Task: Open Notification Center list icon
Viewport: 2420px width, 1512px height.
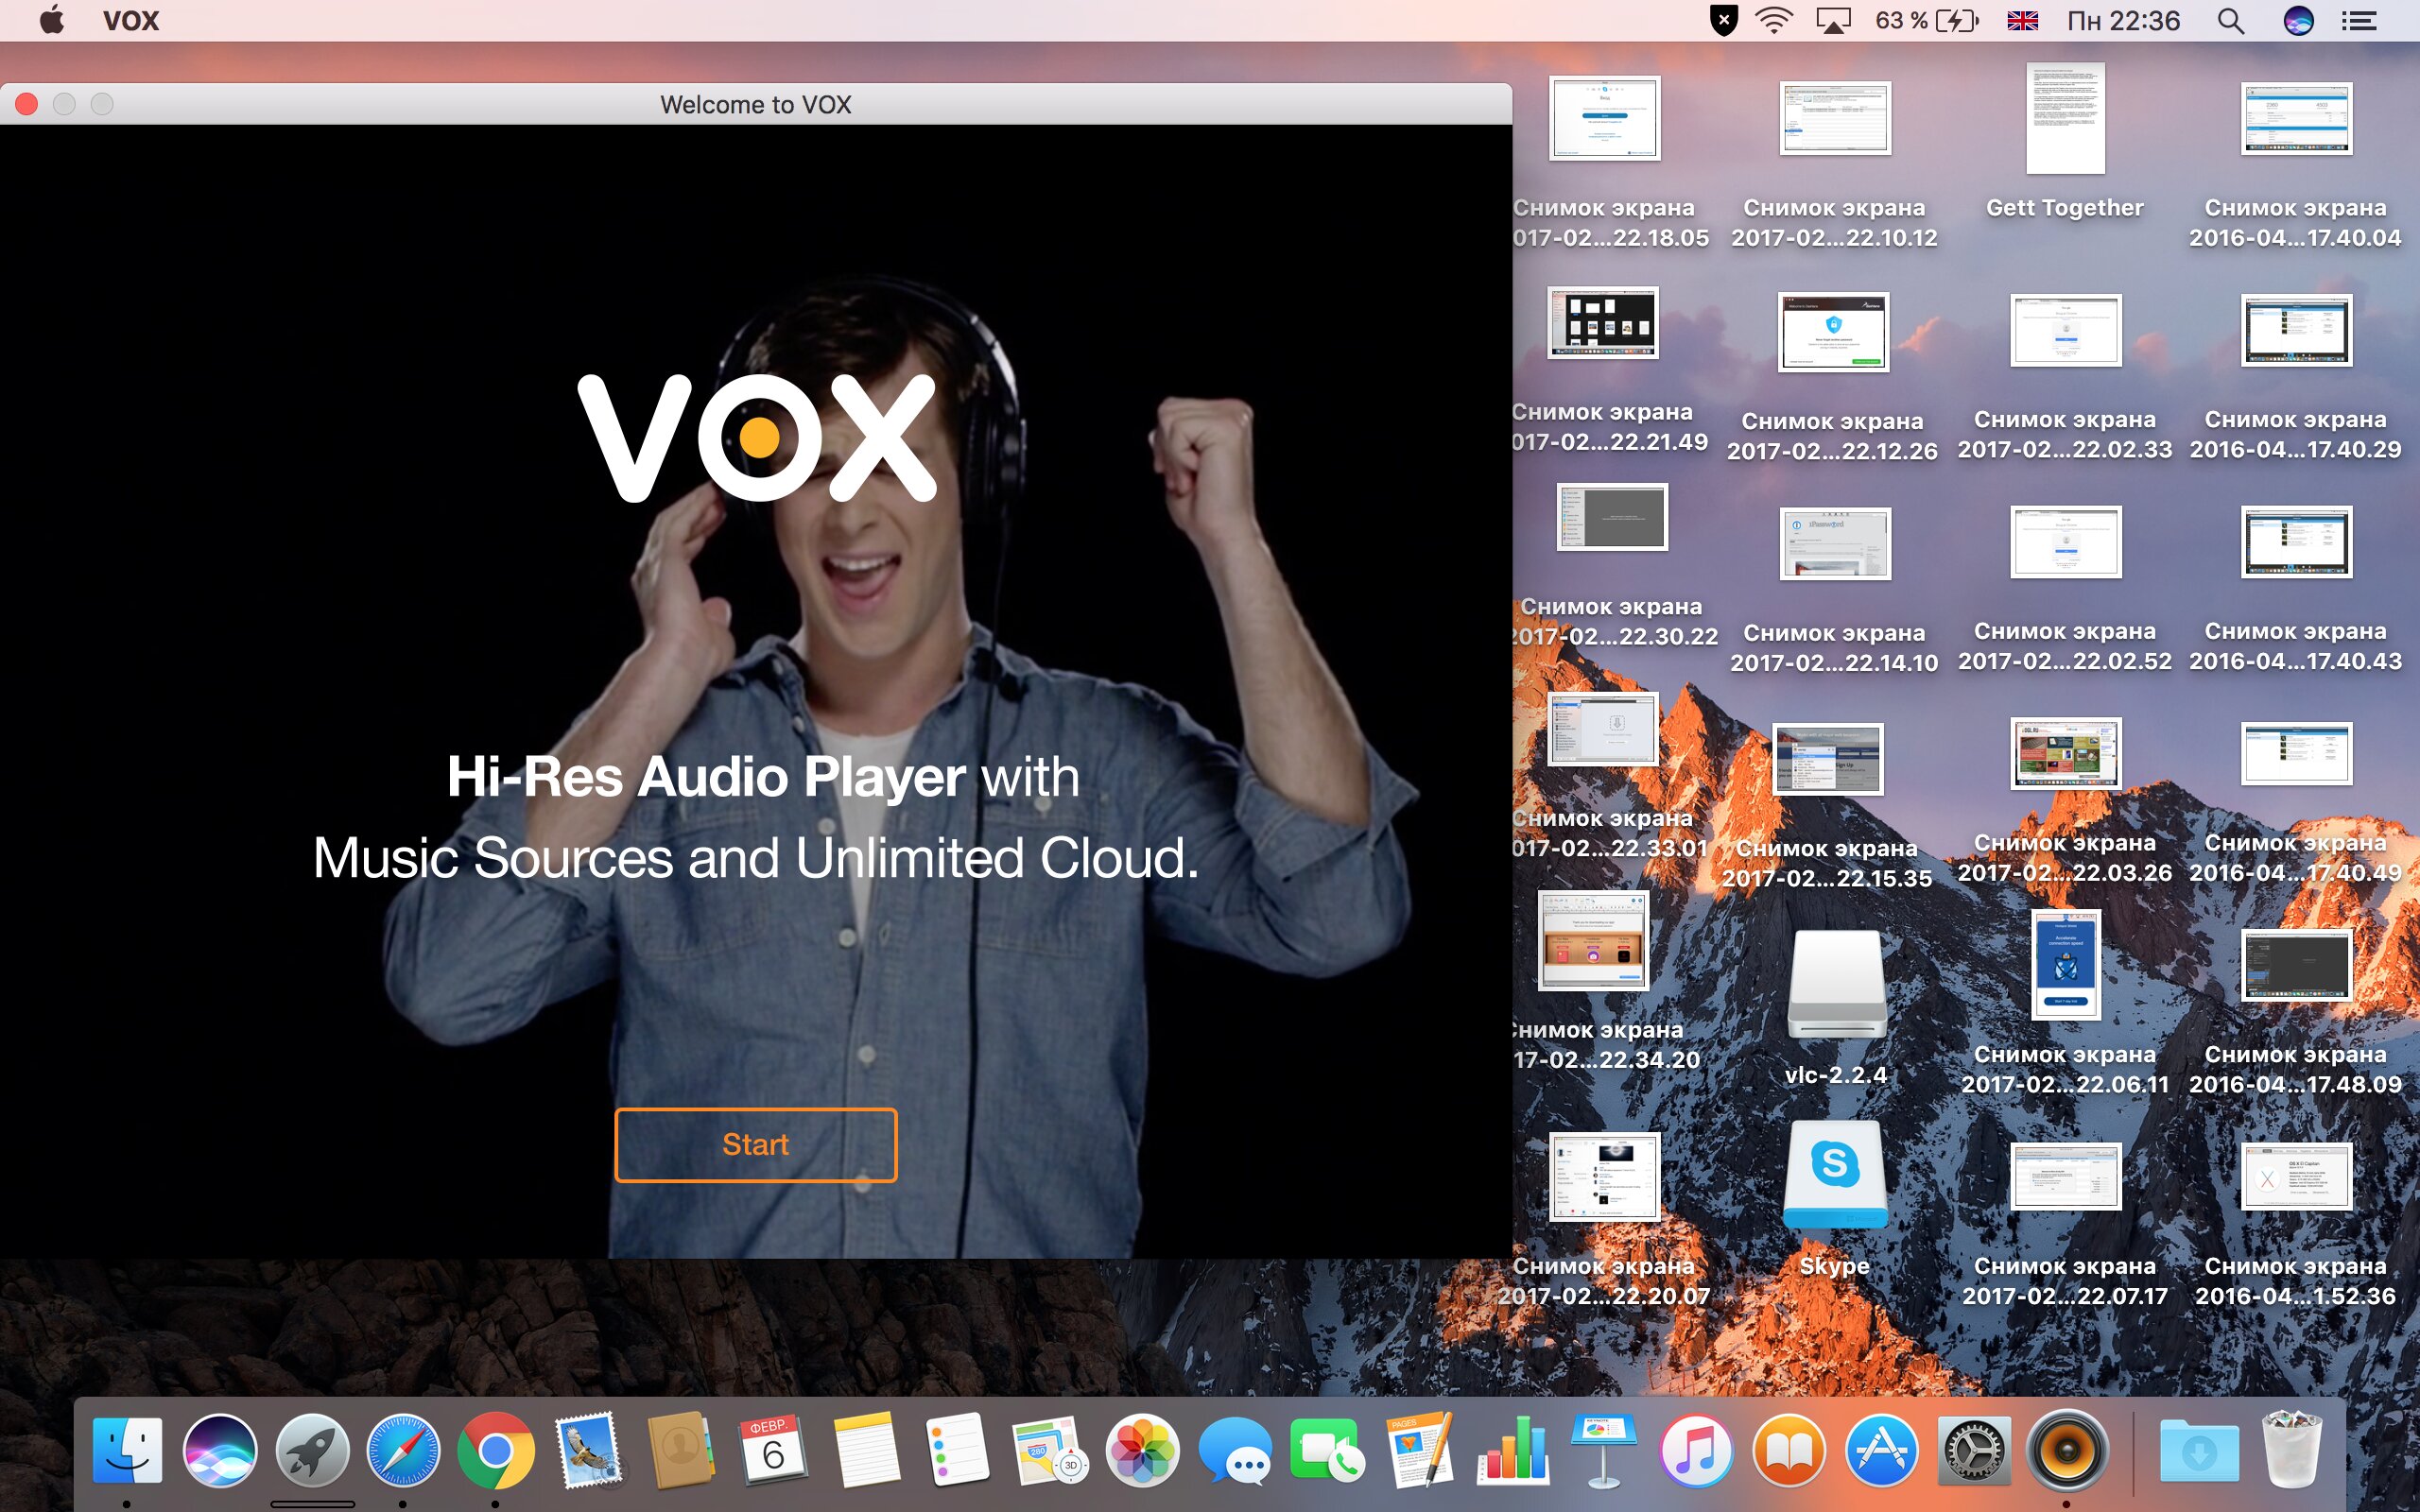Action: pos(2359,21)
